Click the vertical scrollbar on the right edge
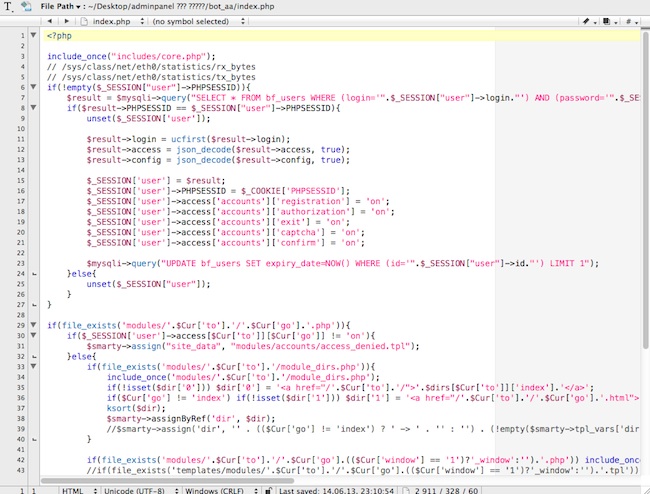650x494 pixels. (x=644, y=250)
